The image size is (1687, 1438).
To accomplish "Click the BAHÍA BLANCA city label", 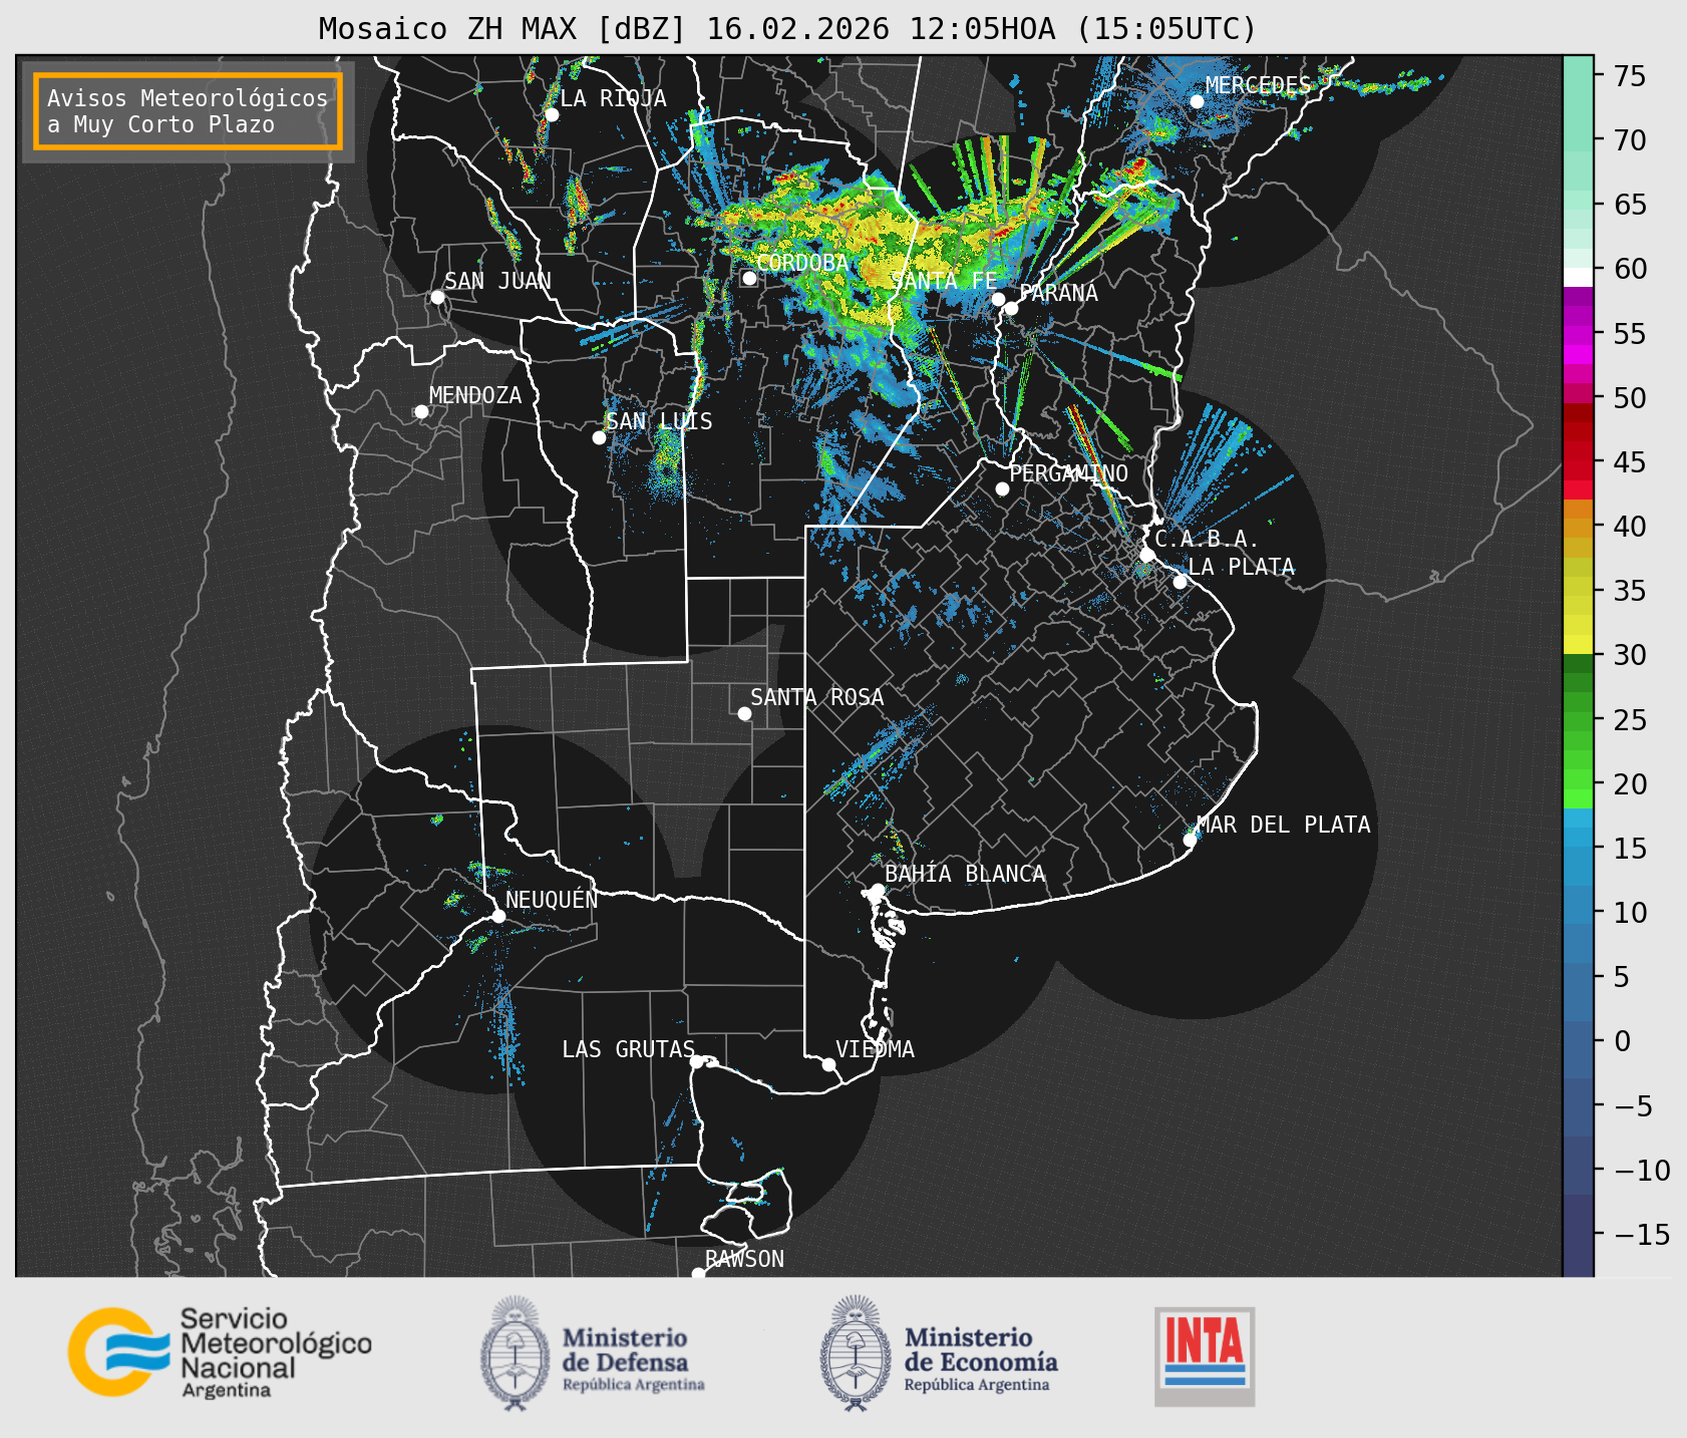I will point(965,874).
